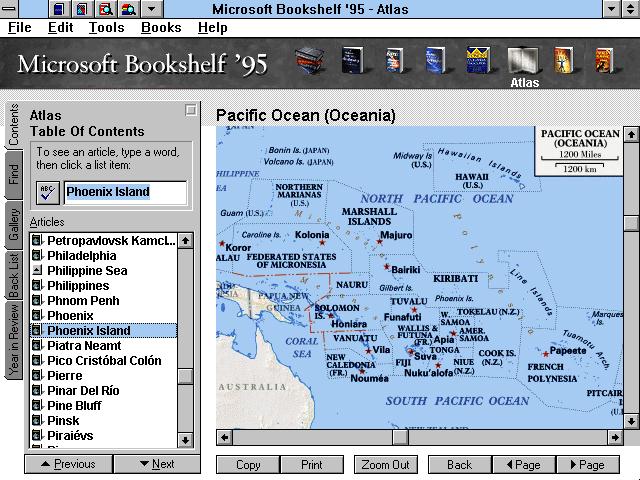
Task: Click the article search field containing Phoenix Island
Action: [125, 192]
